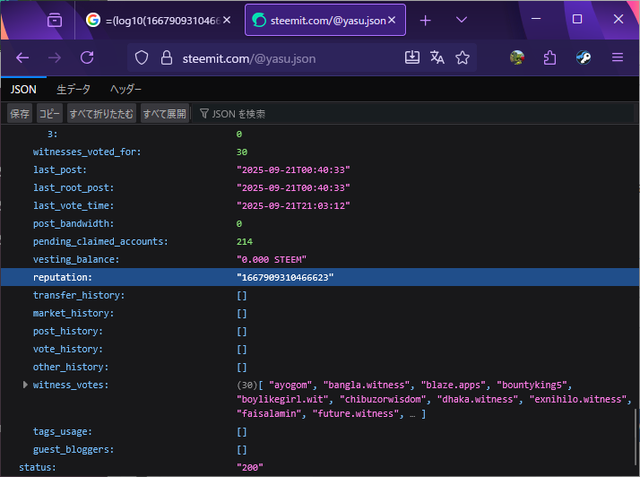The height and width of the screenshot is (477, 640).
Task: Go back to the previous page
Action: (22, 58)
